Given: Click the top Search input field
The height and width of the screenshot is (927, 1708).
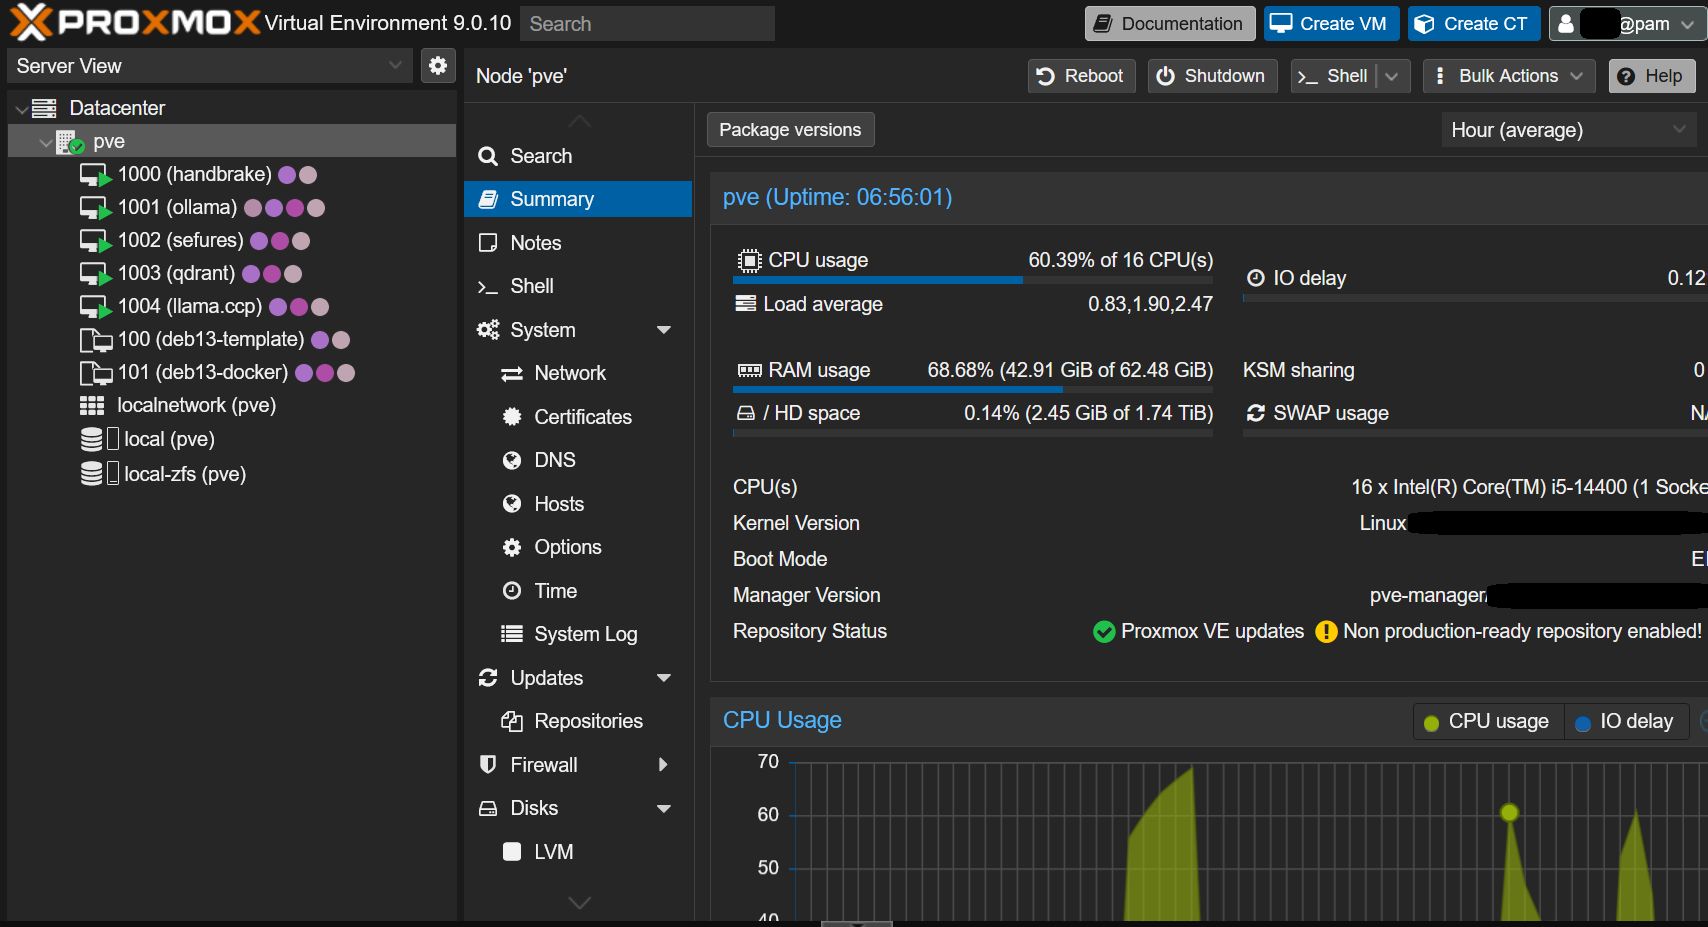Looking at the screenshot, I should (647, 24).
